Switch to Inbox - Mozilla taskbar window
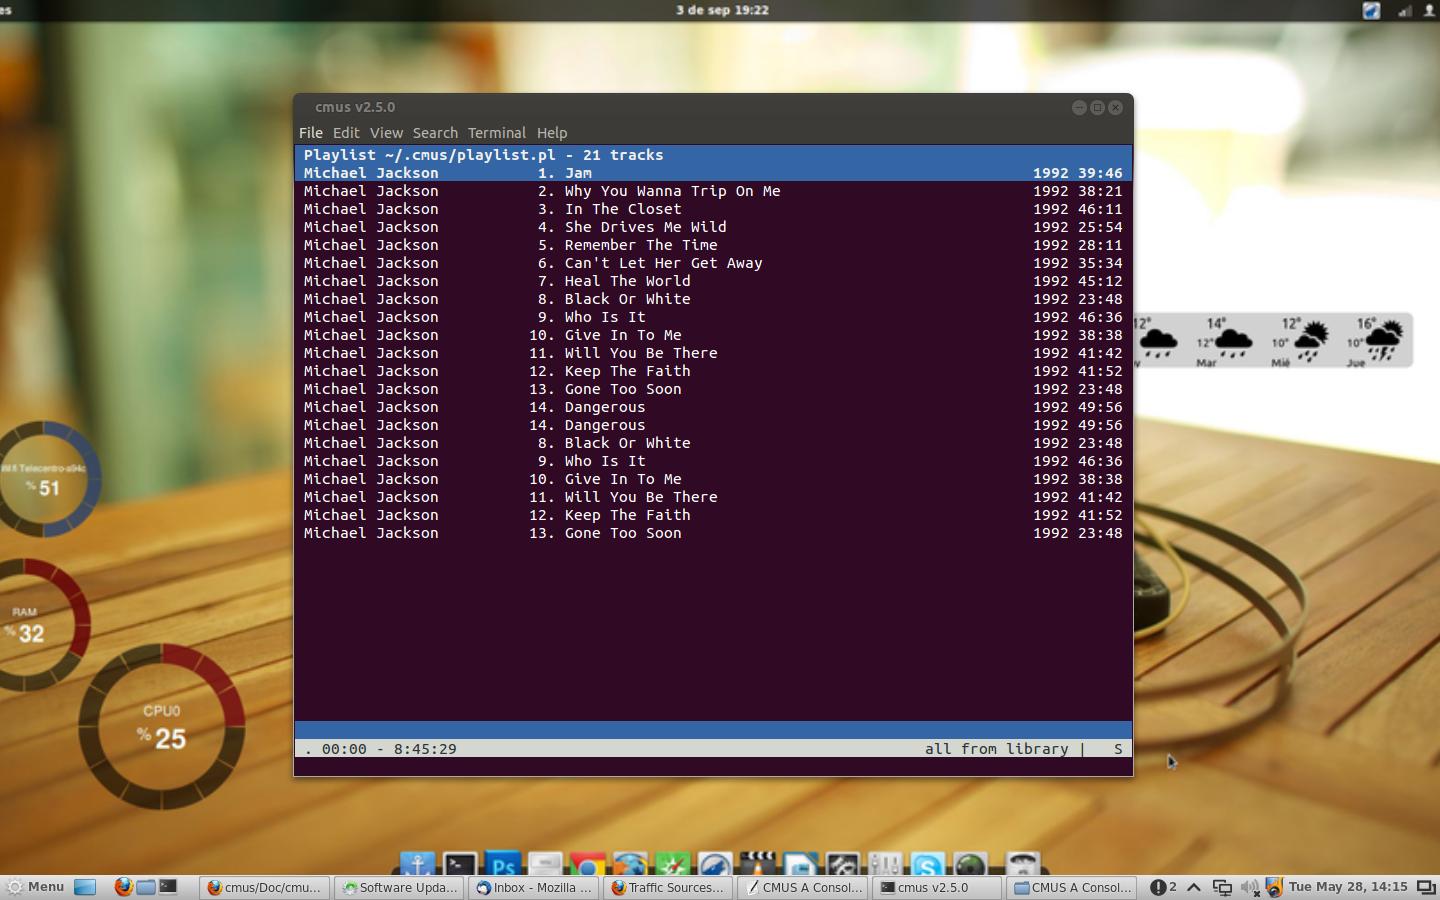This screenshot has height=900, width=1440. click(534, 887)
